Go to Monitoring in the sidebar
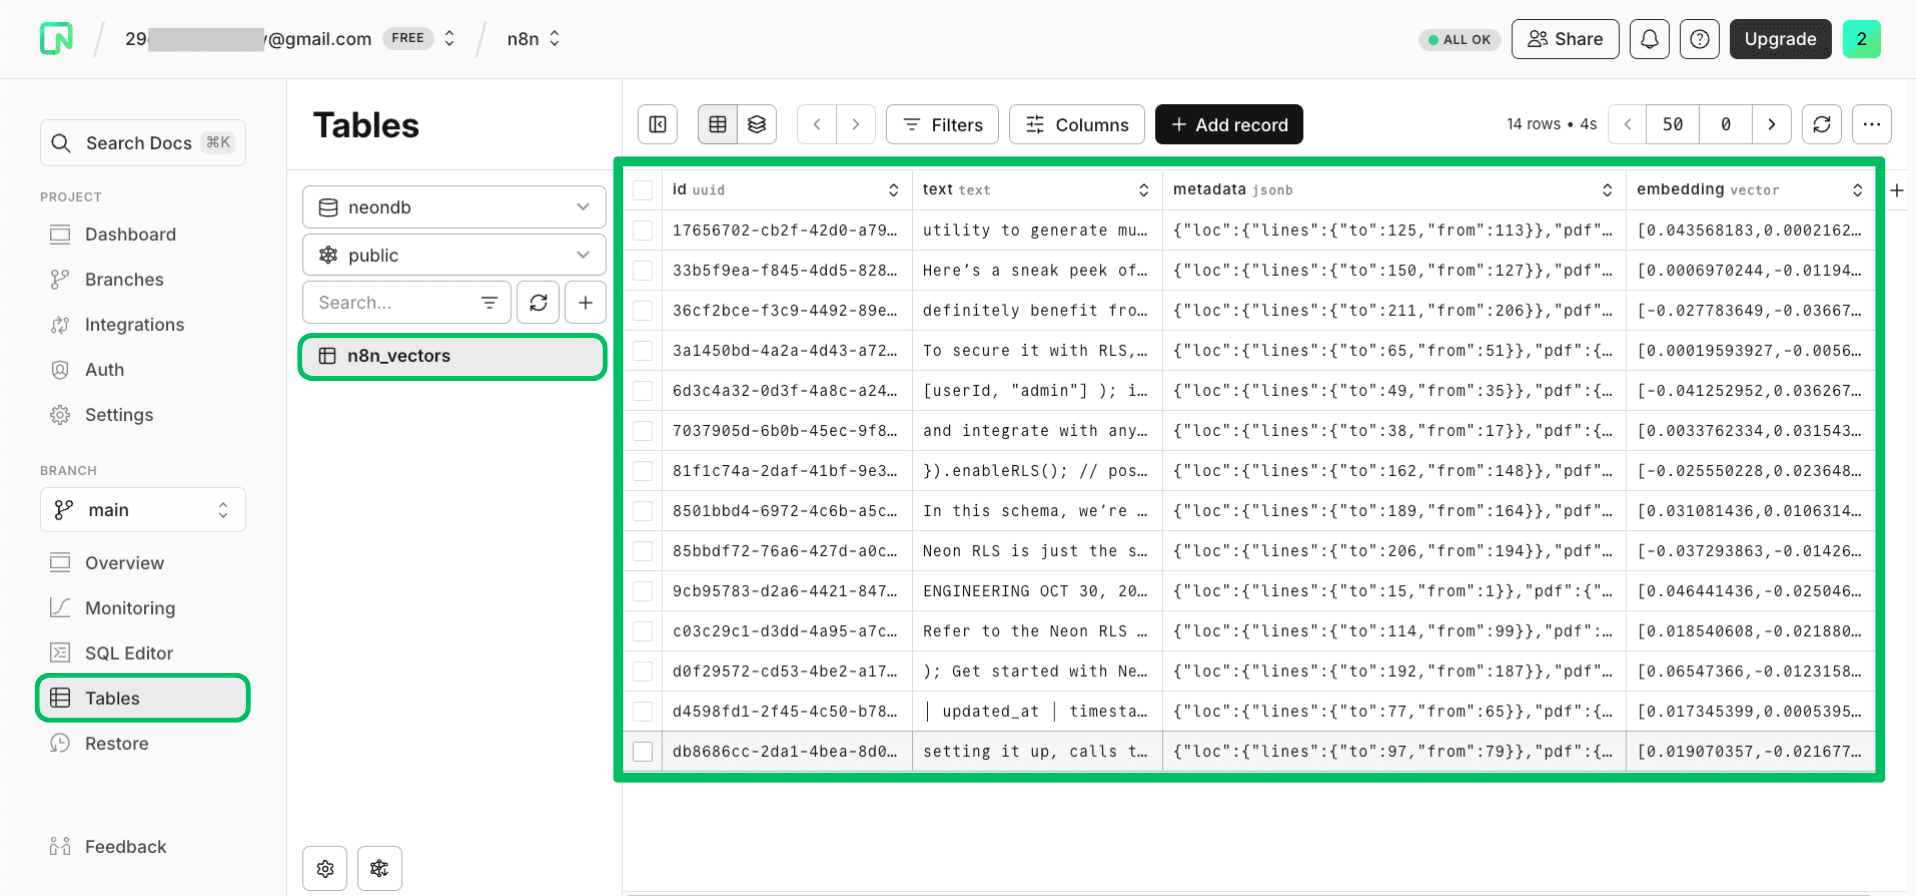 click(129, 608)
